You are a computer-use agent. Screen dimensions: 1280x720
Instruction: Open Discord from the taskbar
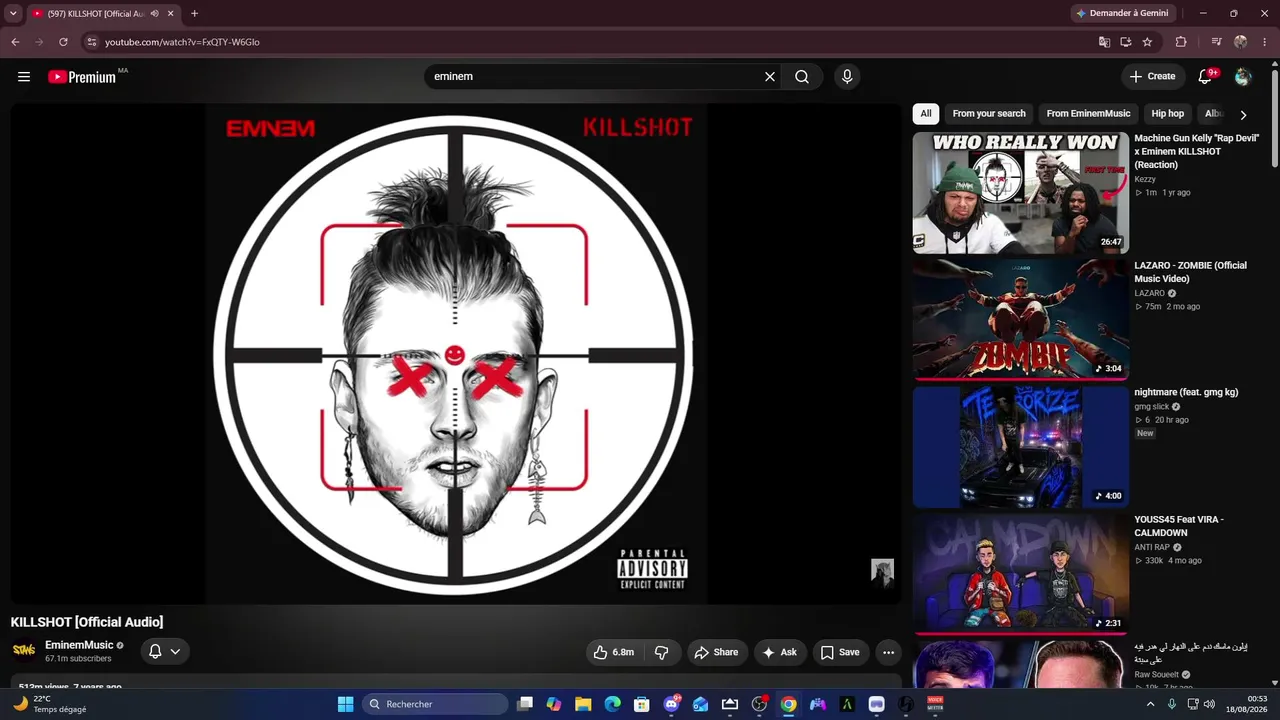tap(671, 704)
